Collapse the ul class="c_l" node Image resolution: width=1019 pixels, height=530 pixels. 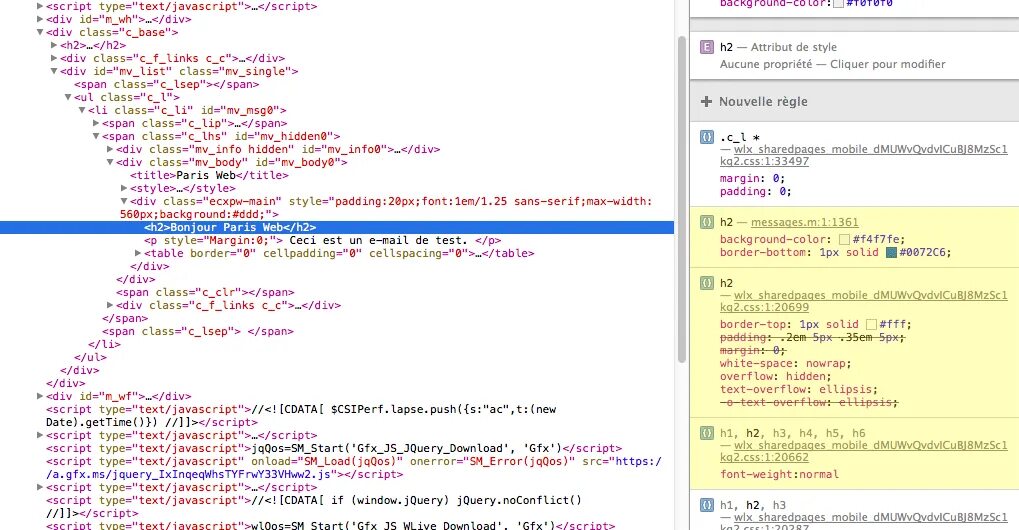point(68,97)
